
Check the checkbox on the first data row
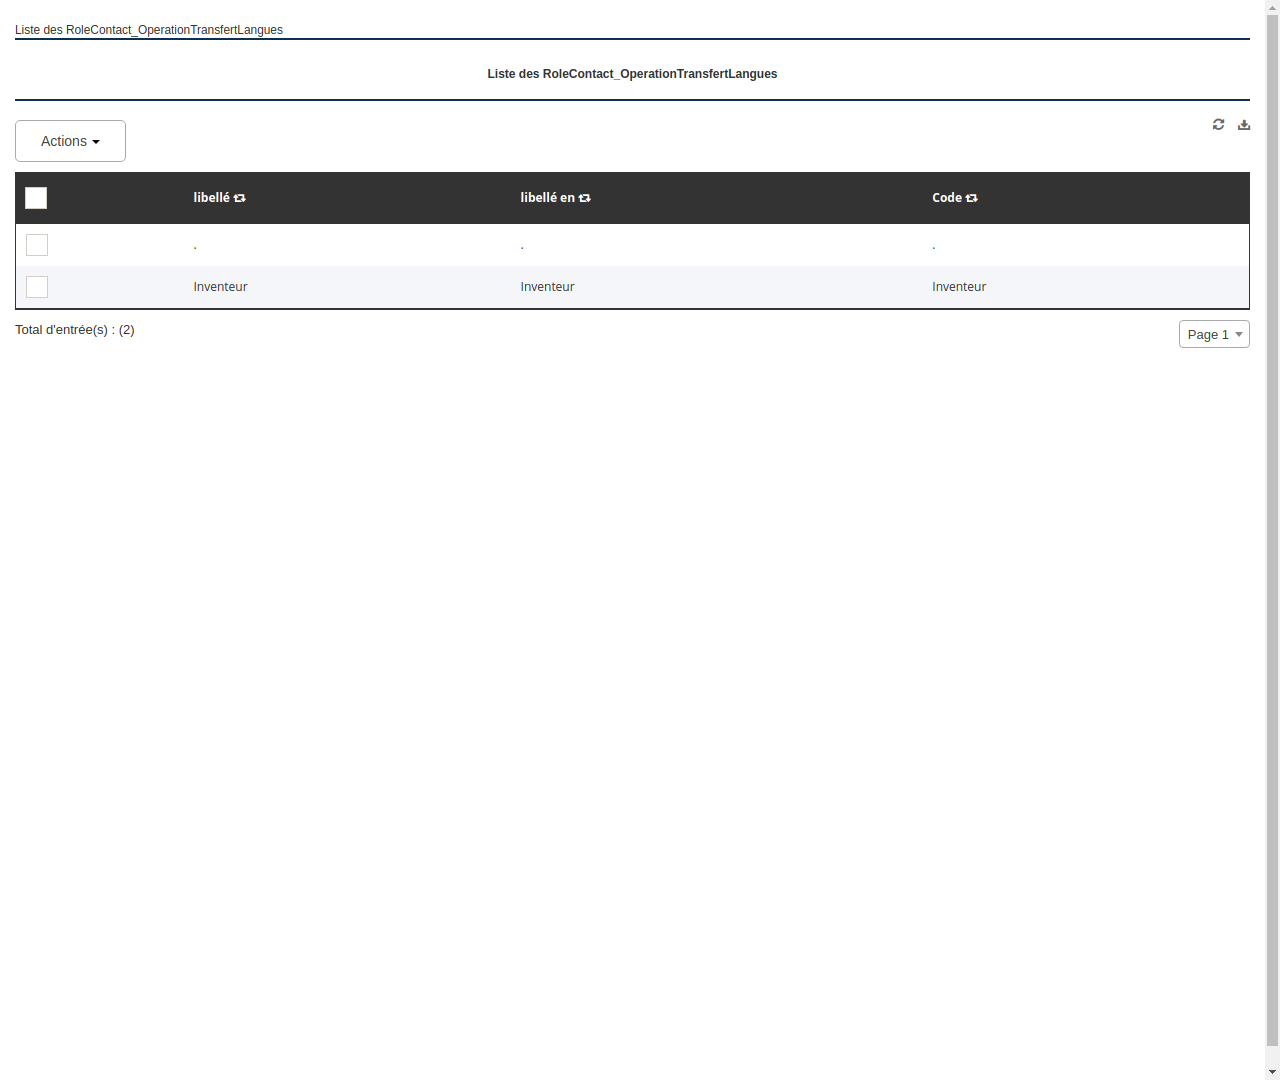[37, 245]
